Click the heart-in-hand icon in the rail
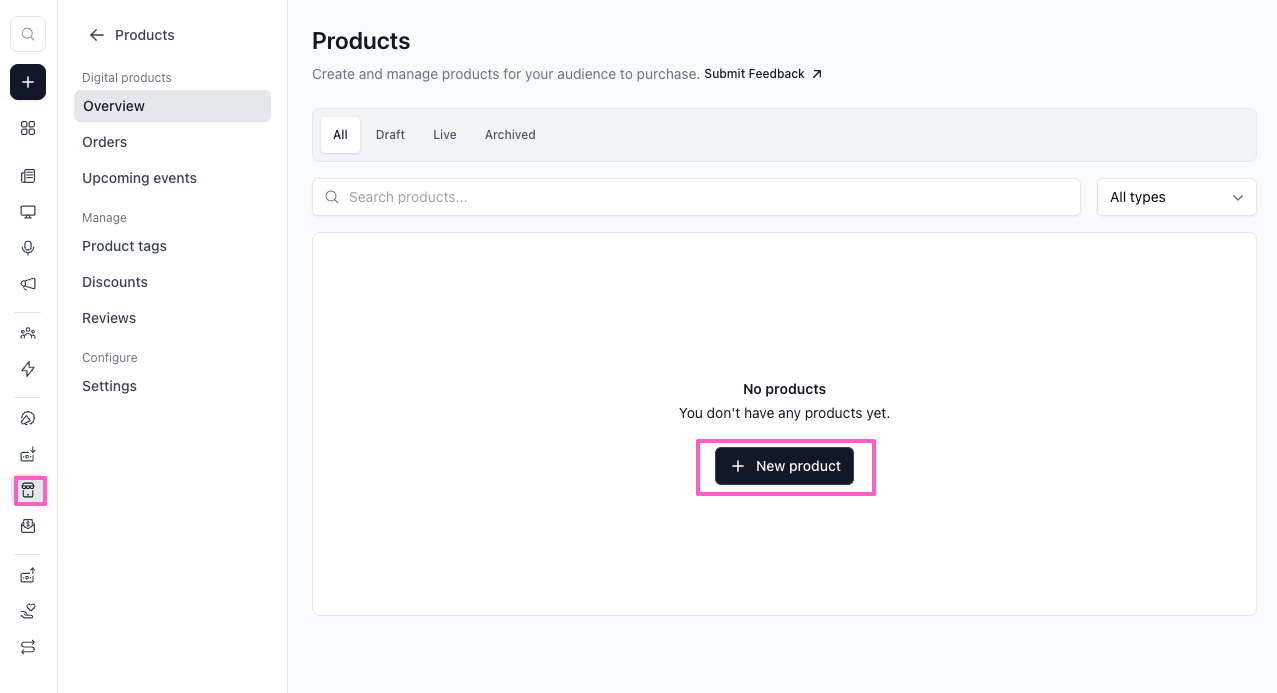1277x693 pixels. [x=28, y=611]
